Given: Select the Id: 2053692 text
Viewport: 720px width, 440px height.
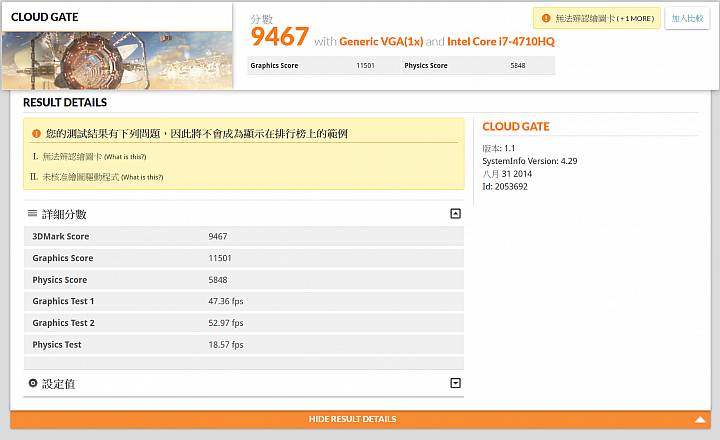Looking at the screenshot, I should [x=505, y=187].
